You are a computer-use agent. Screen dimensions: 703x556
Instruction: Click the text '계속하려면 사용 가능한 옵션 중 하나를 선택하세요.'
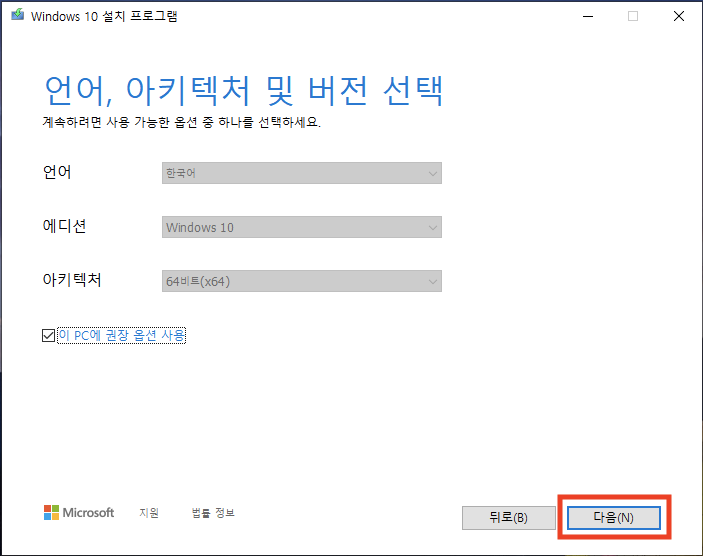[x=182, y=122]
